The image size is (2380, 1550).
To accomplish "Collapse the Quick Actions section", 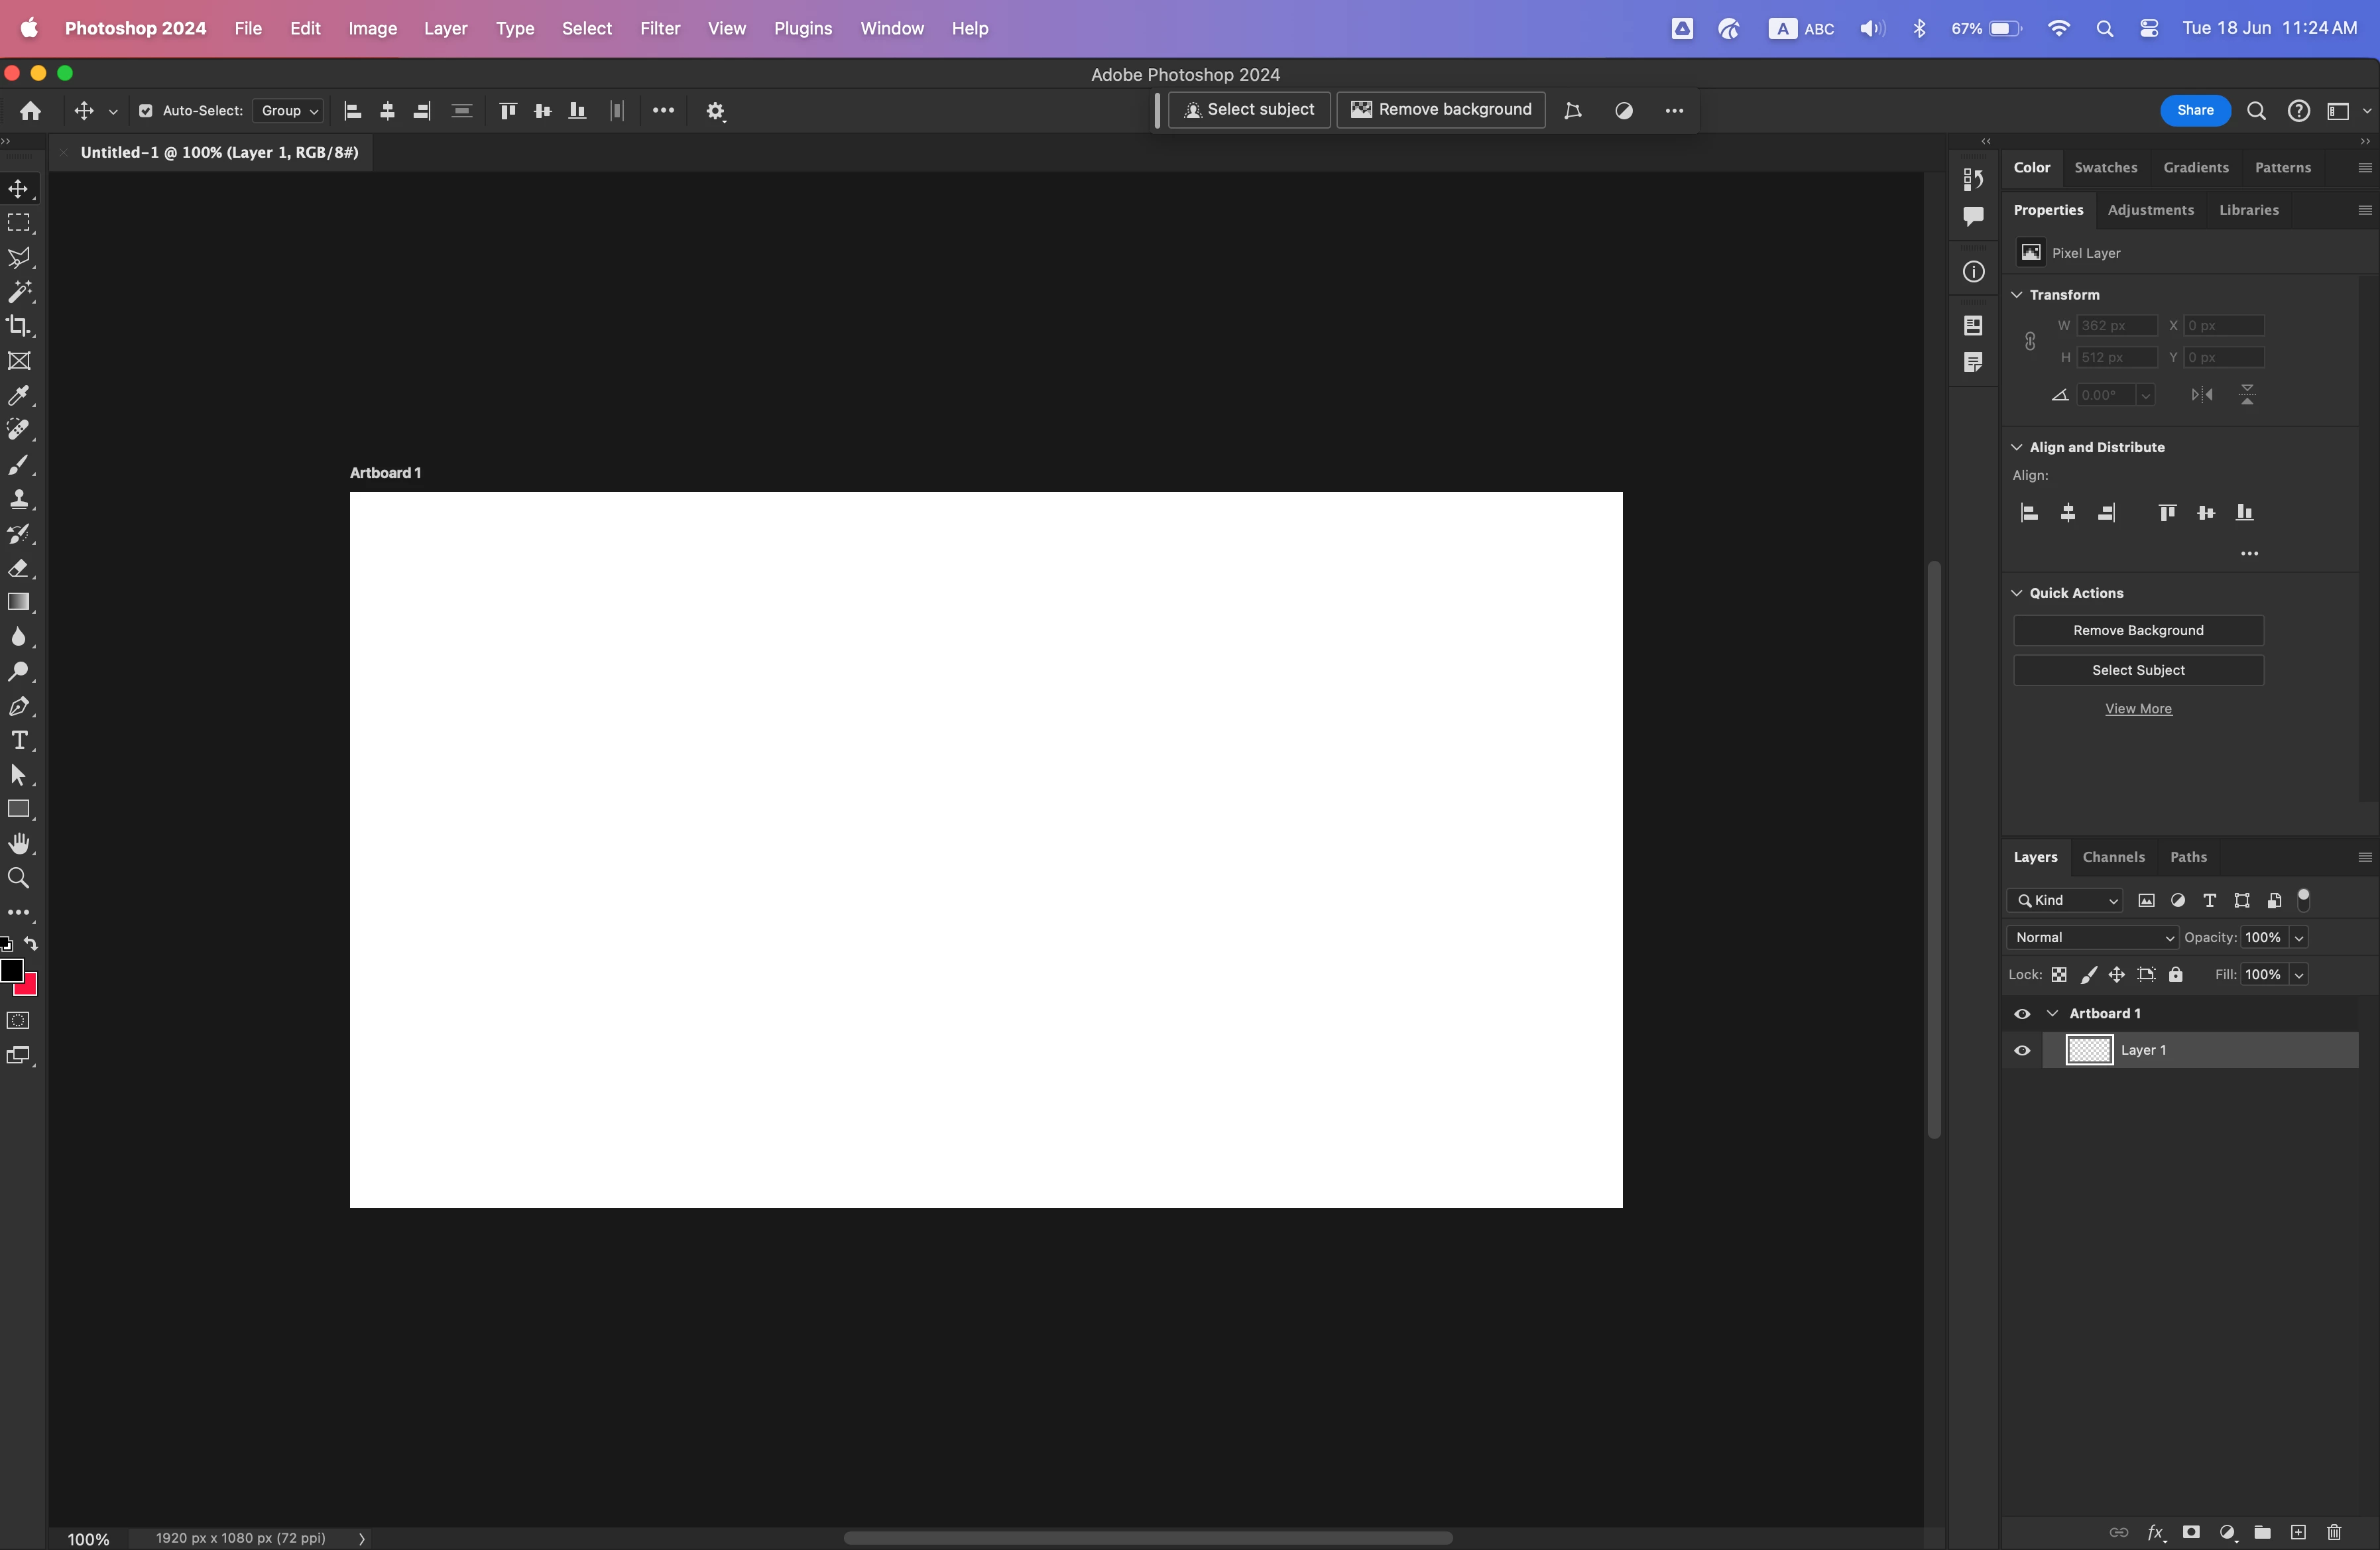I will (x=2017, y=593).
